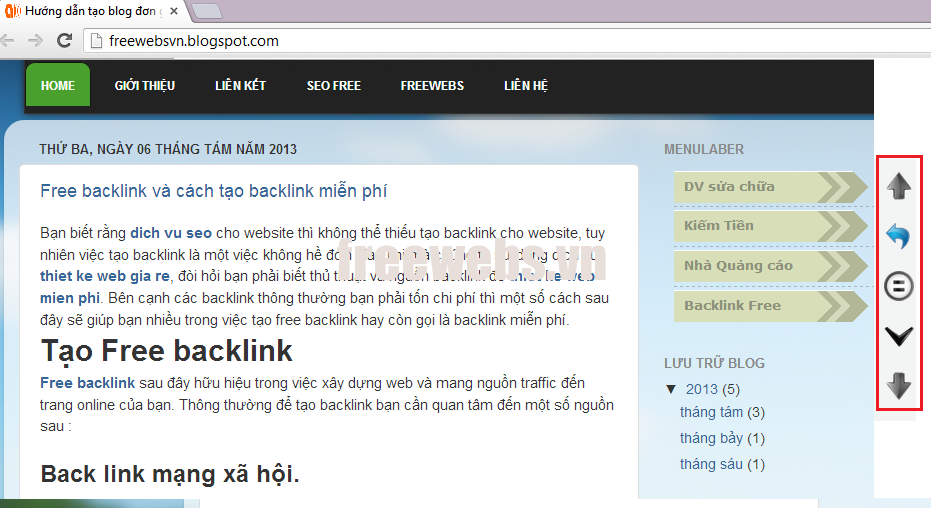Open the Backlink Free label

(732, 305)
